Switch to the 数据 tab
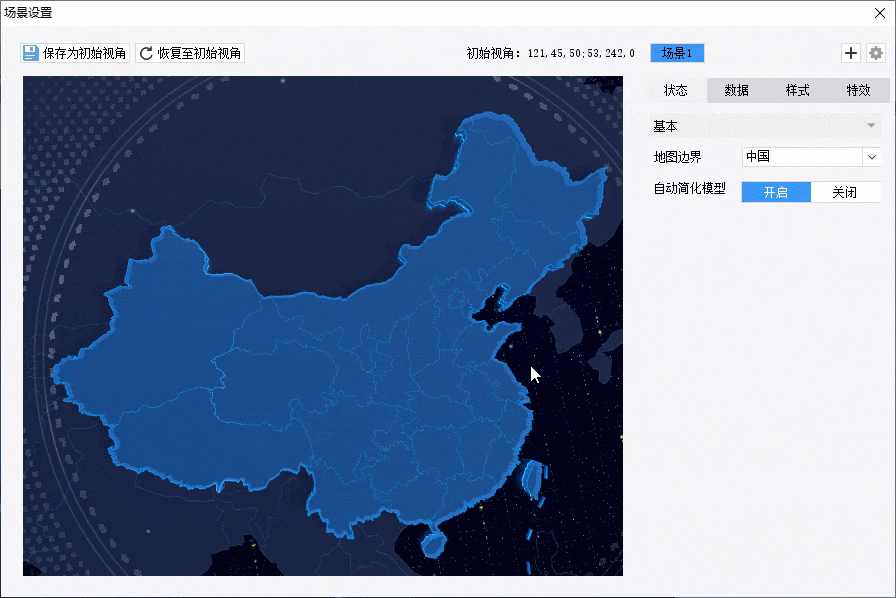Viewport: 896px width, 598px height. point(737,90)
